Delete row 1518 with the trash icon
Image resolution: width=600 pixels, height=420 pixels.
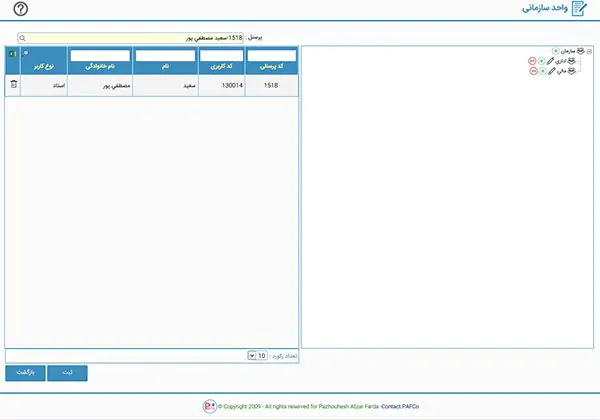point(14,85)
